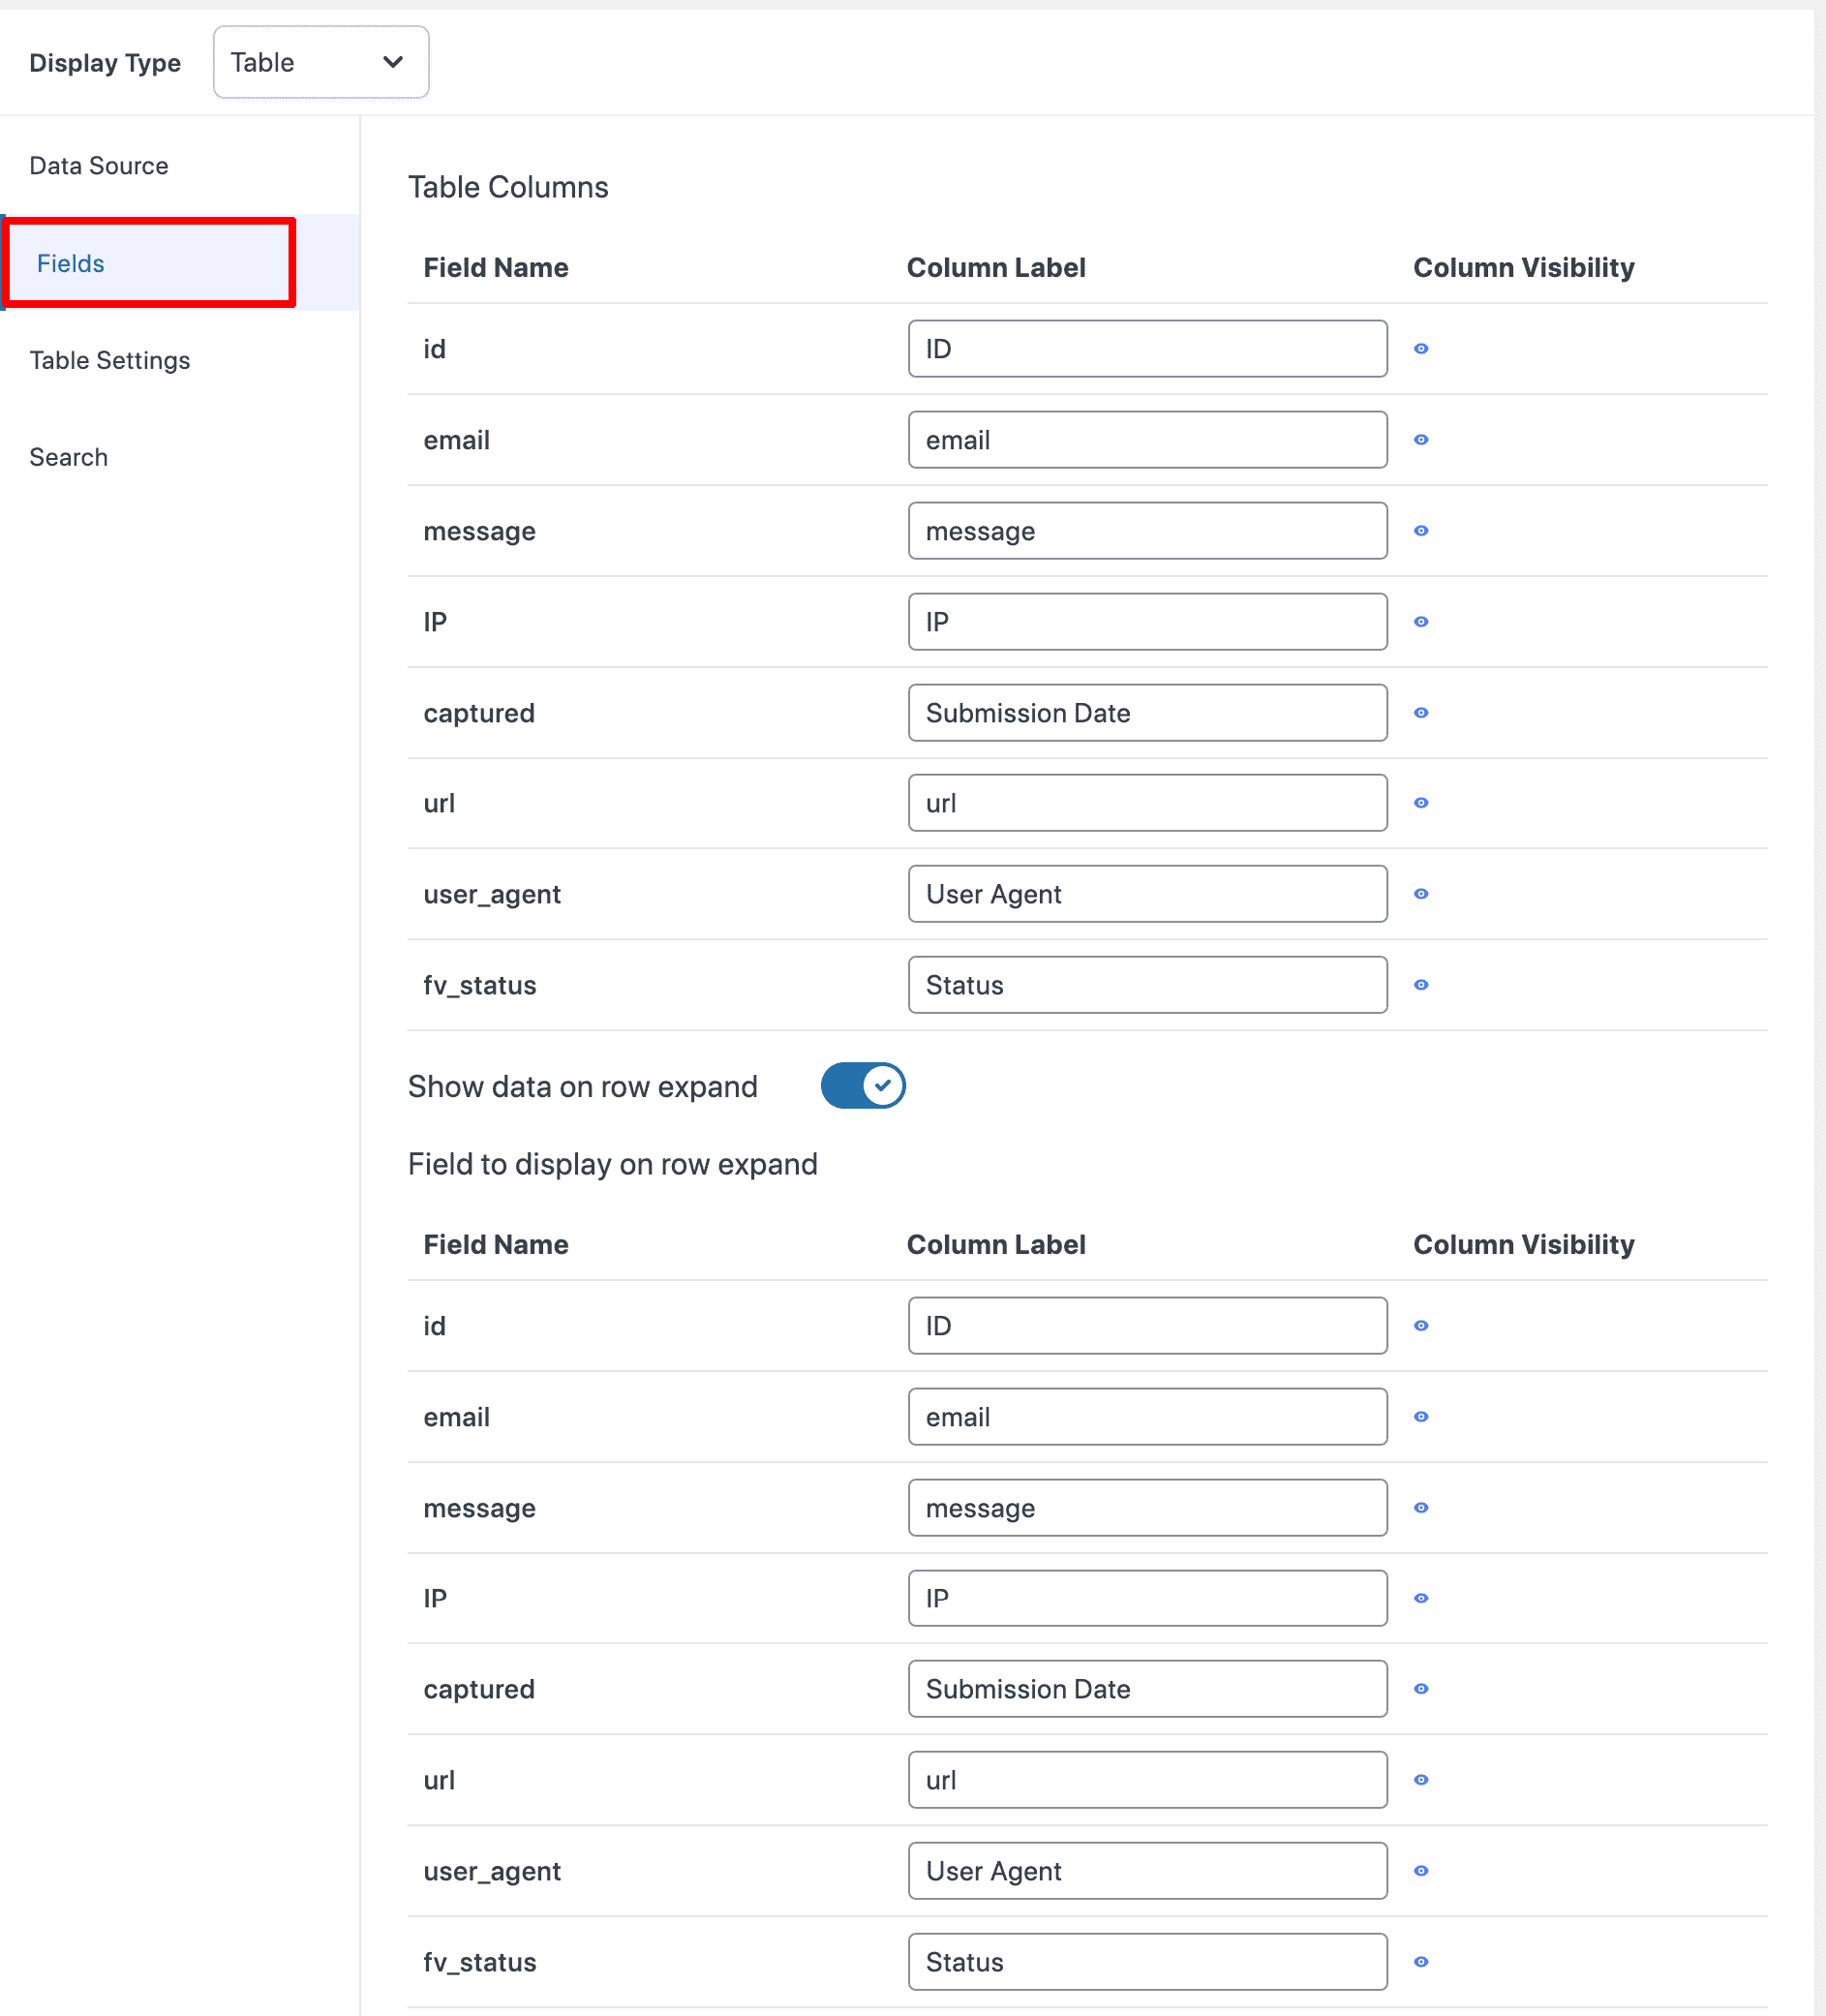Screen dimensions: 1826x2016
Task: Click captured field name in Table Columns
Action: 479,713
